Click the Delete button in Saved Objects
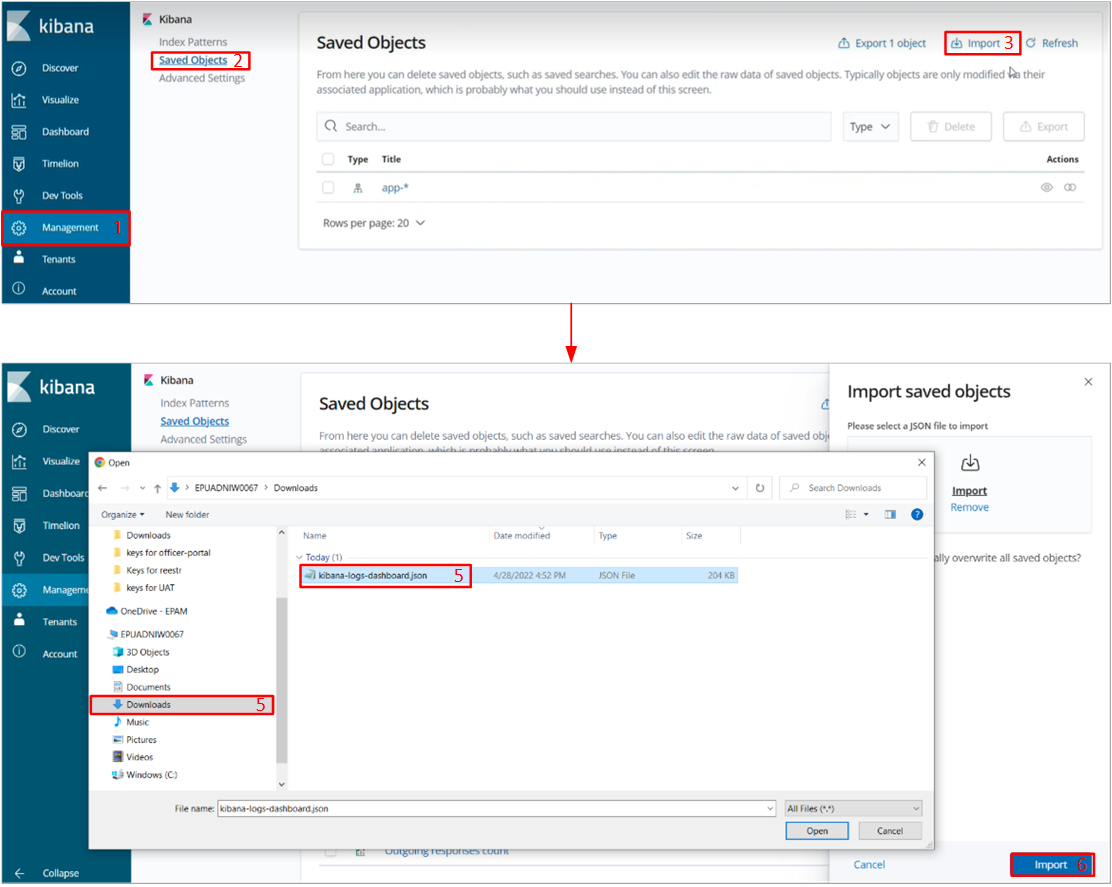This screenshot has width=1112, height=887. 950,127
